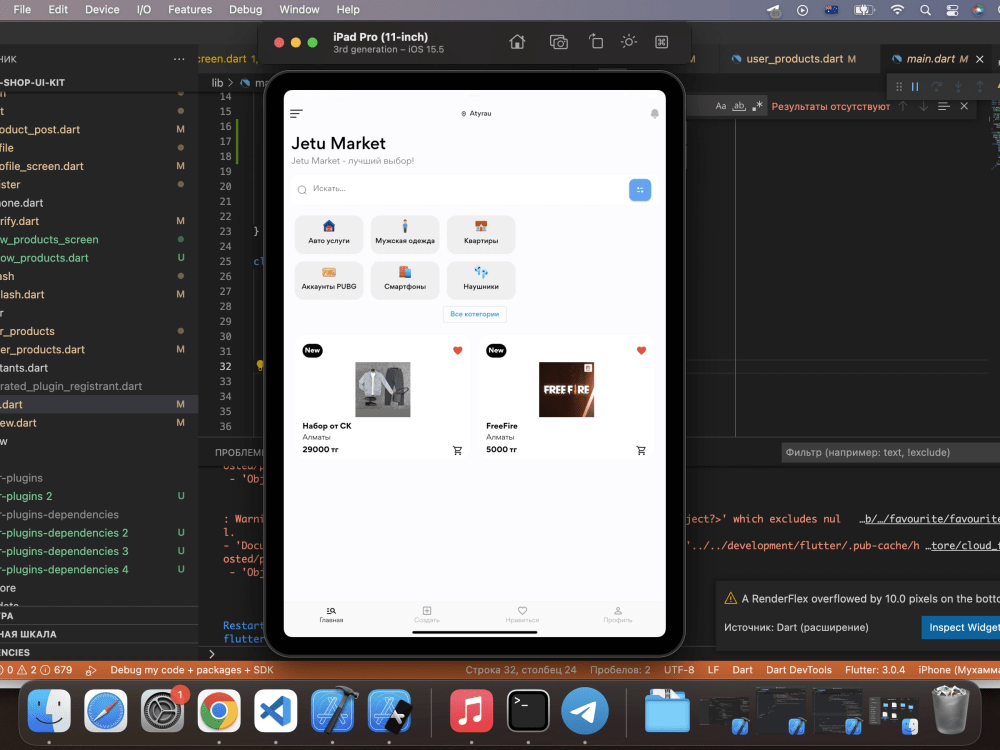Screen dimensions: 1000x750
Task: Toggle the heart on Набор от СК
Action: coord(457,350)
